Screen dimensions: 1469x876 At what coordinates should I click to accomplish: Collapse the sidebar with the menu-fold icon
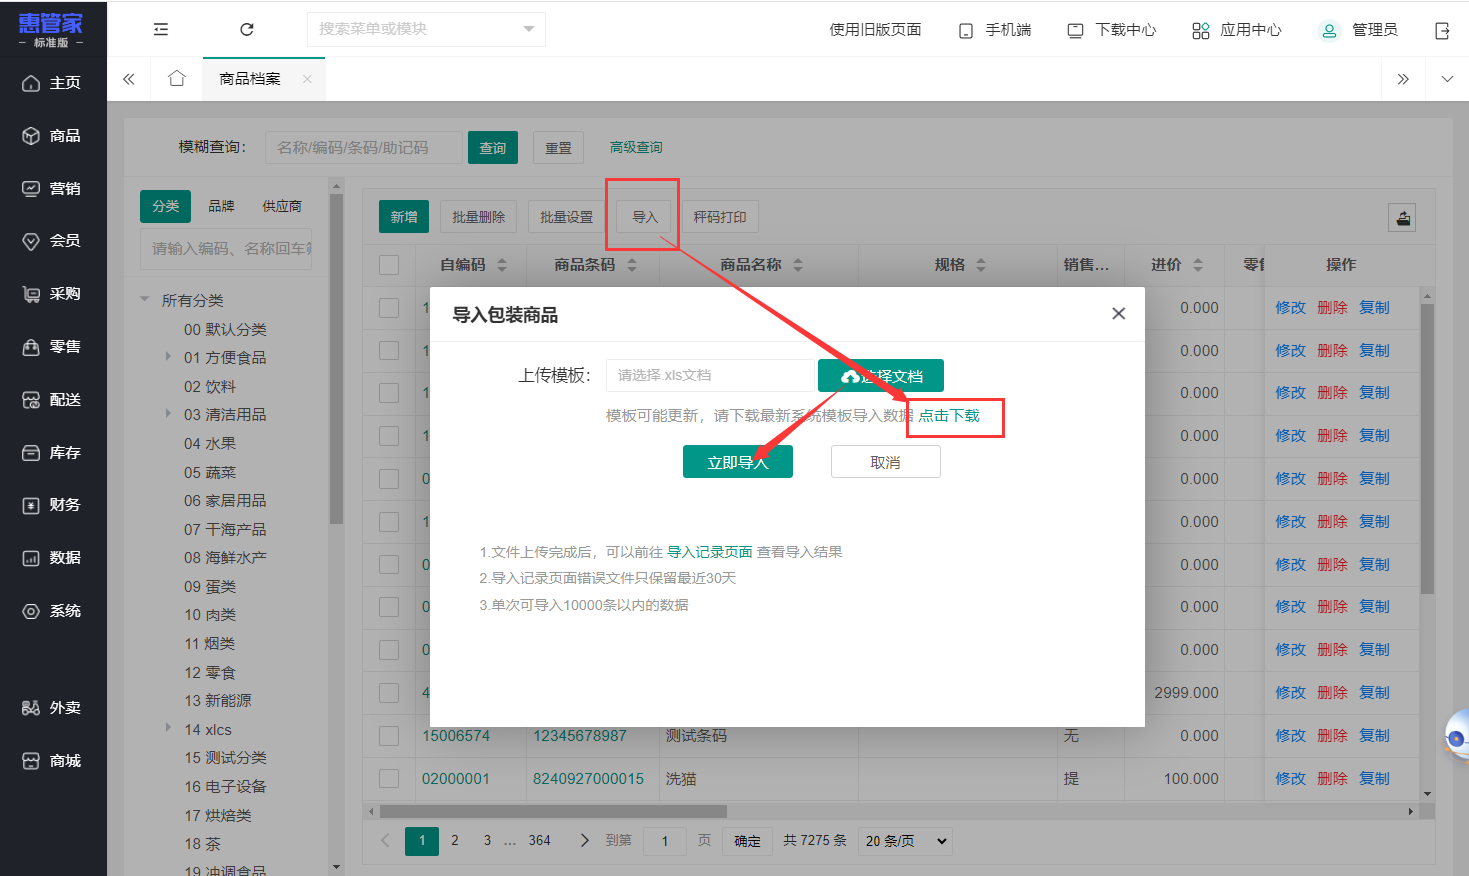pyautogui.click(x=161, y=30)
